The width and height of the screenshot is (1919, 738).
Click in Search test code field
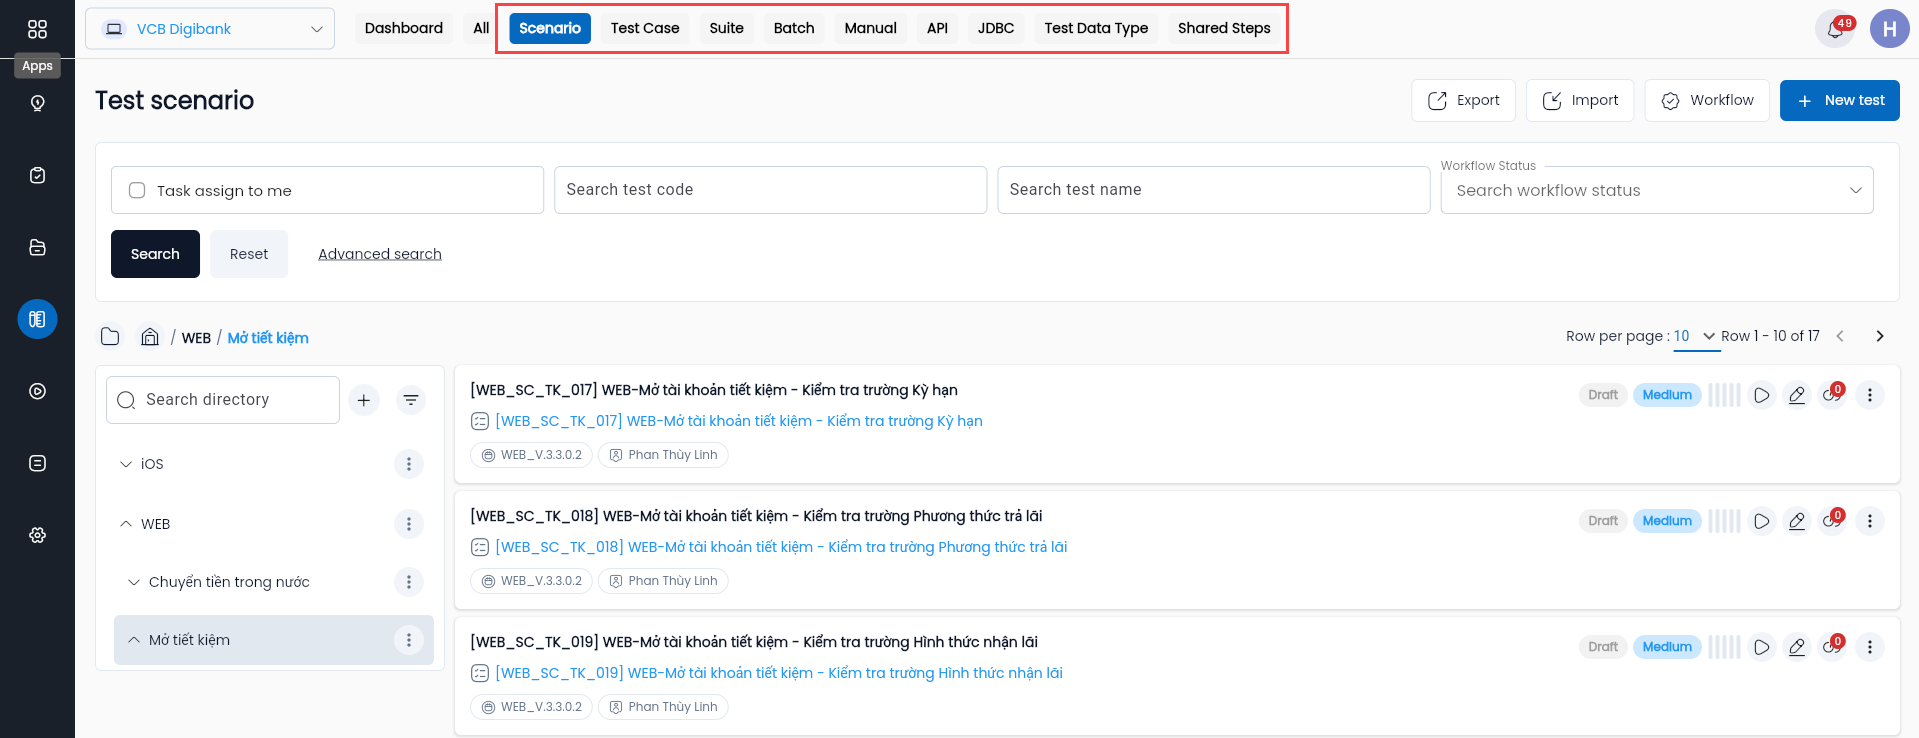click(771, 190)
